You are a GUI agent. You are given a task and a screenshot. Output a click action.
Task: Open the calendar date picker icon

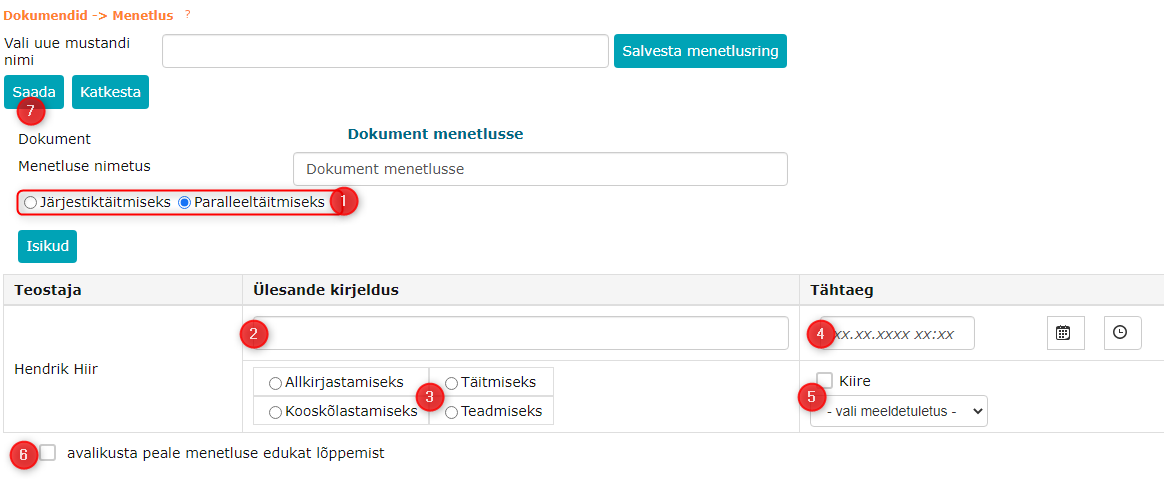pos(1065,333)
